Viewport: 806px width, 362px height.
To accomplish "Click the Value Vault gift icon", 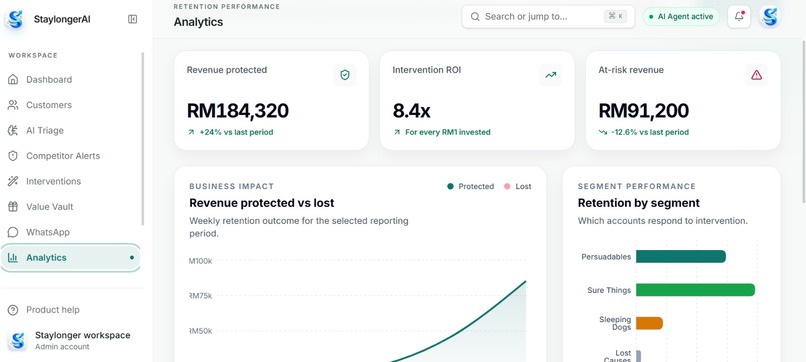I will click(x=13, y=207).
